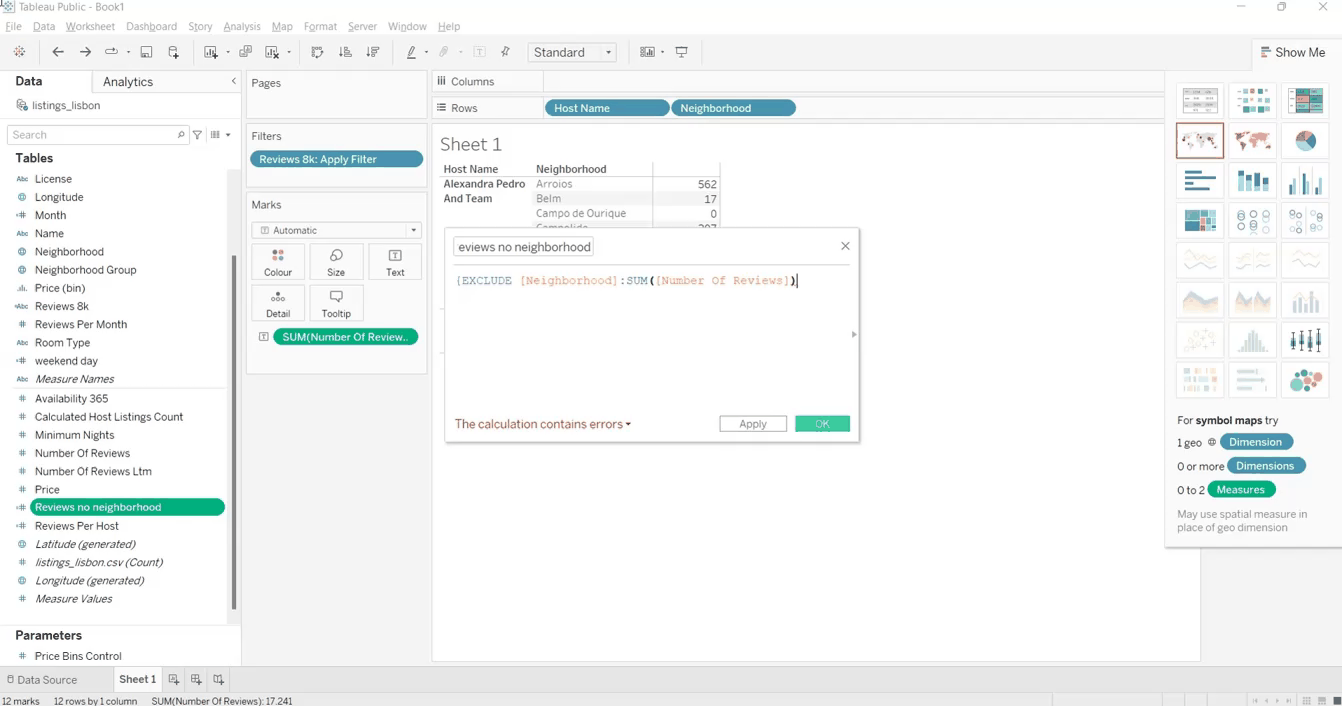Open the Standard fit dropdown
Viewport: 1342px width, 706px height.
[x=572, y=52]
